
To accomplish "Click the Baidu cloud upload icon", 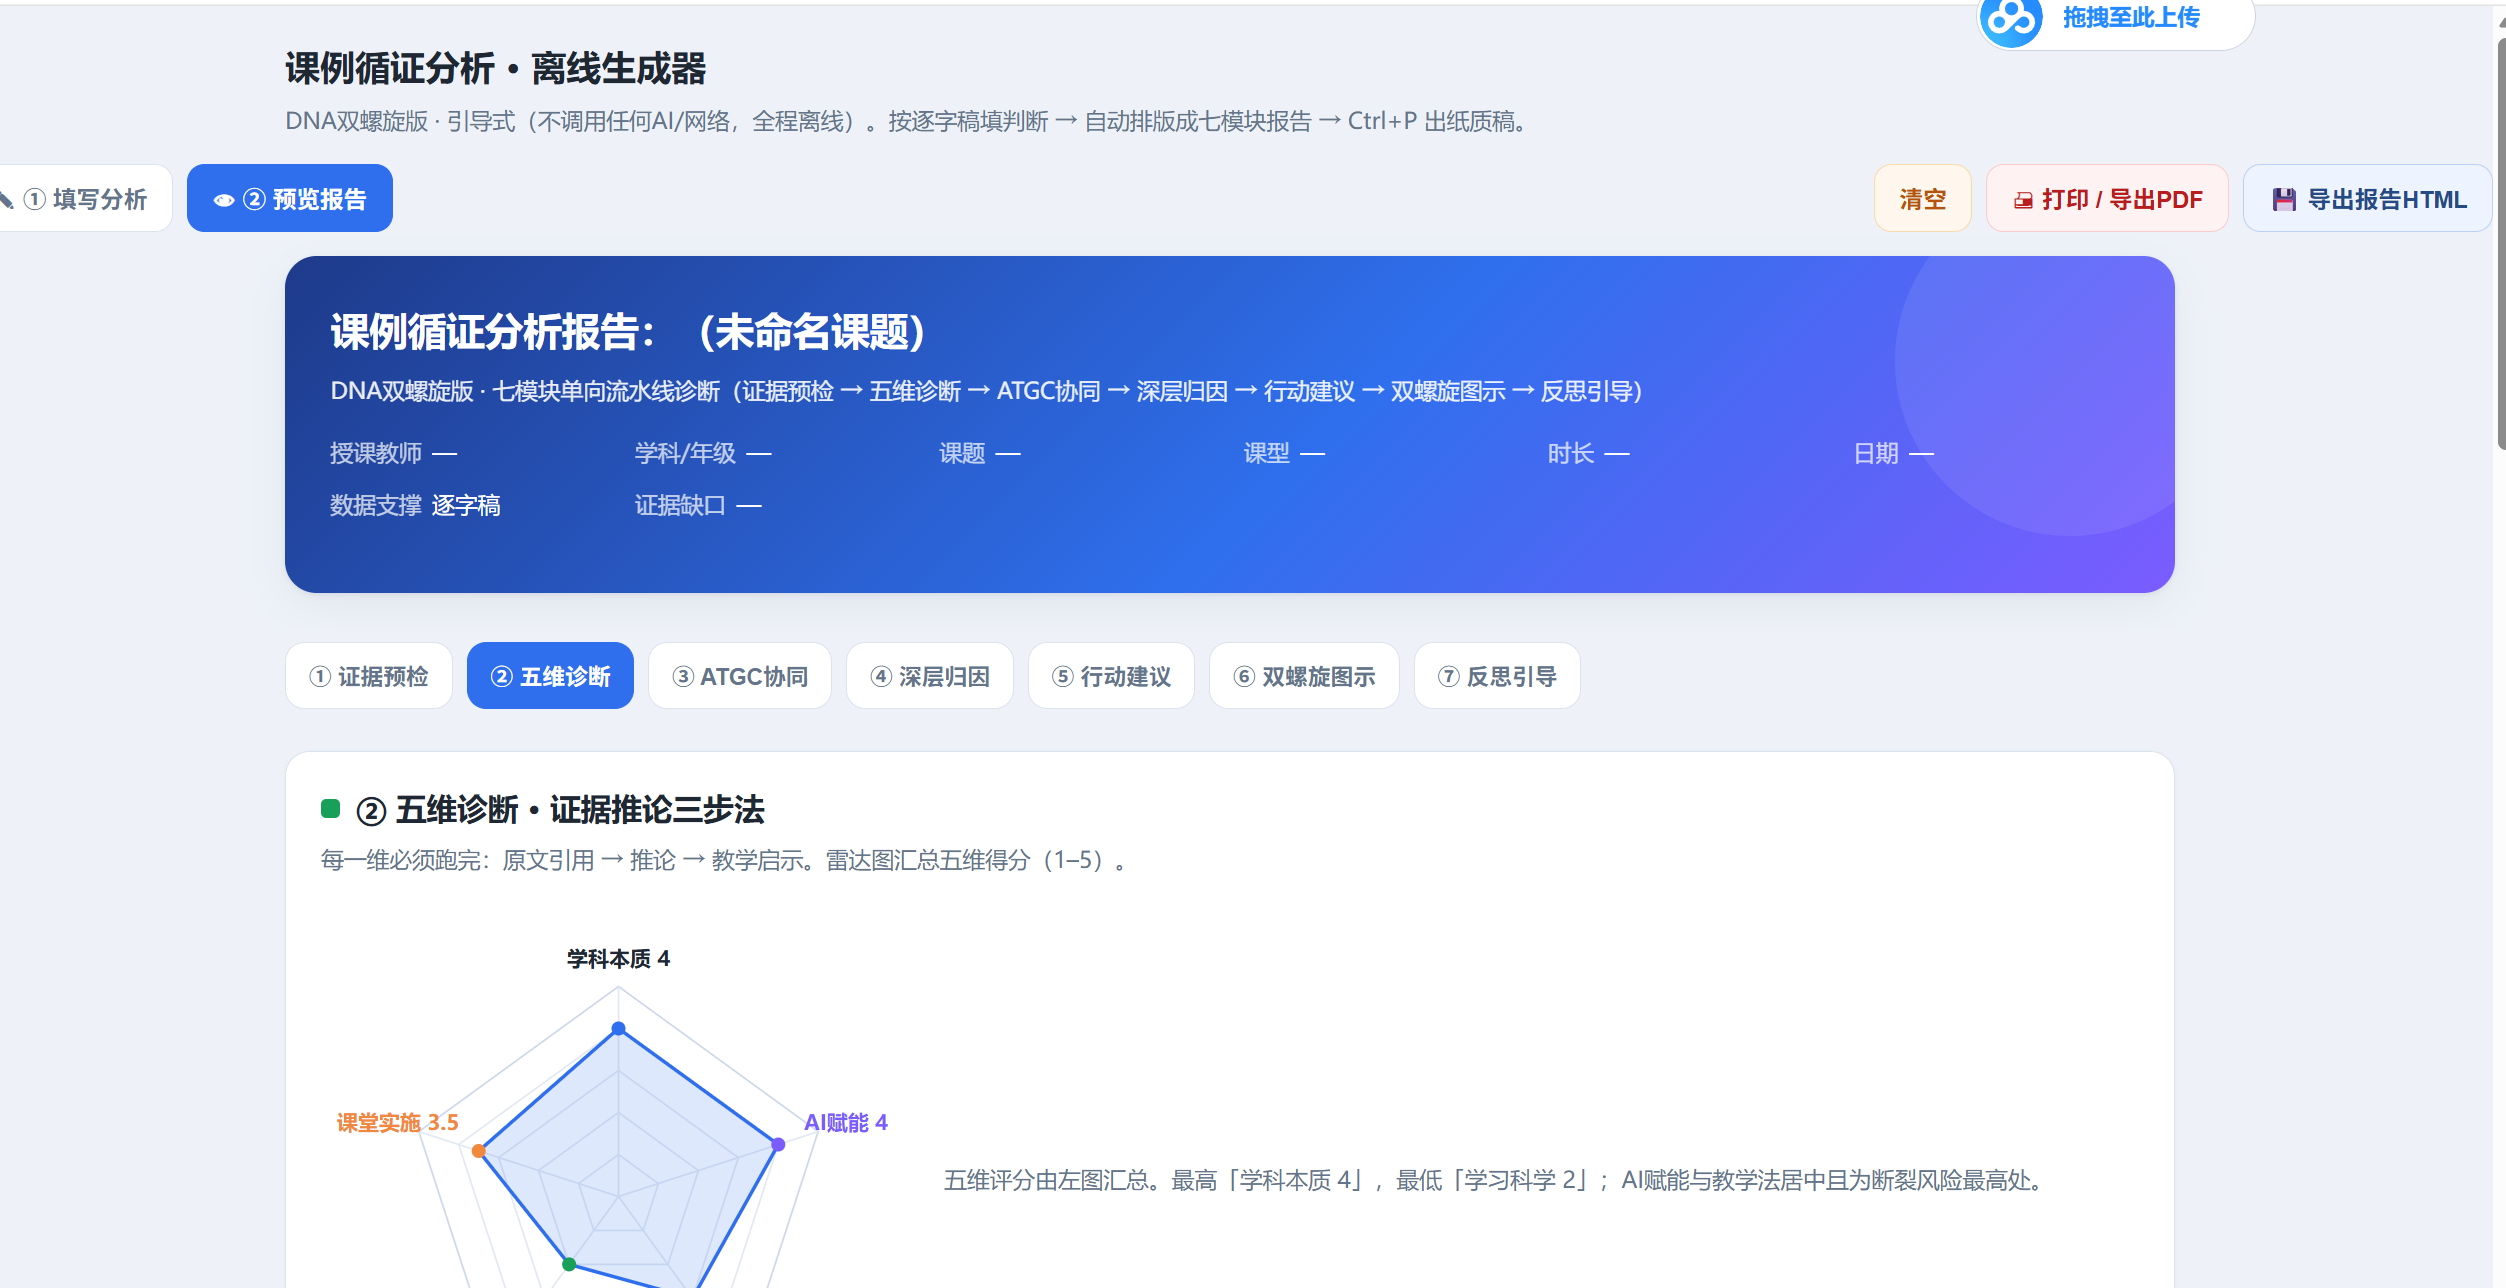I will pos(2010,20).
